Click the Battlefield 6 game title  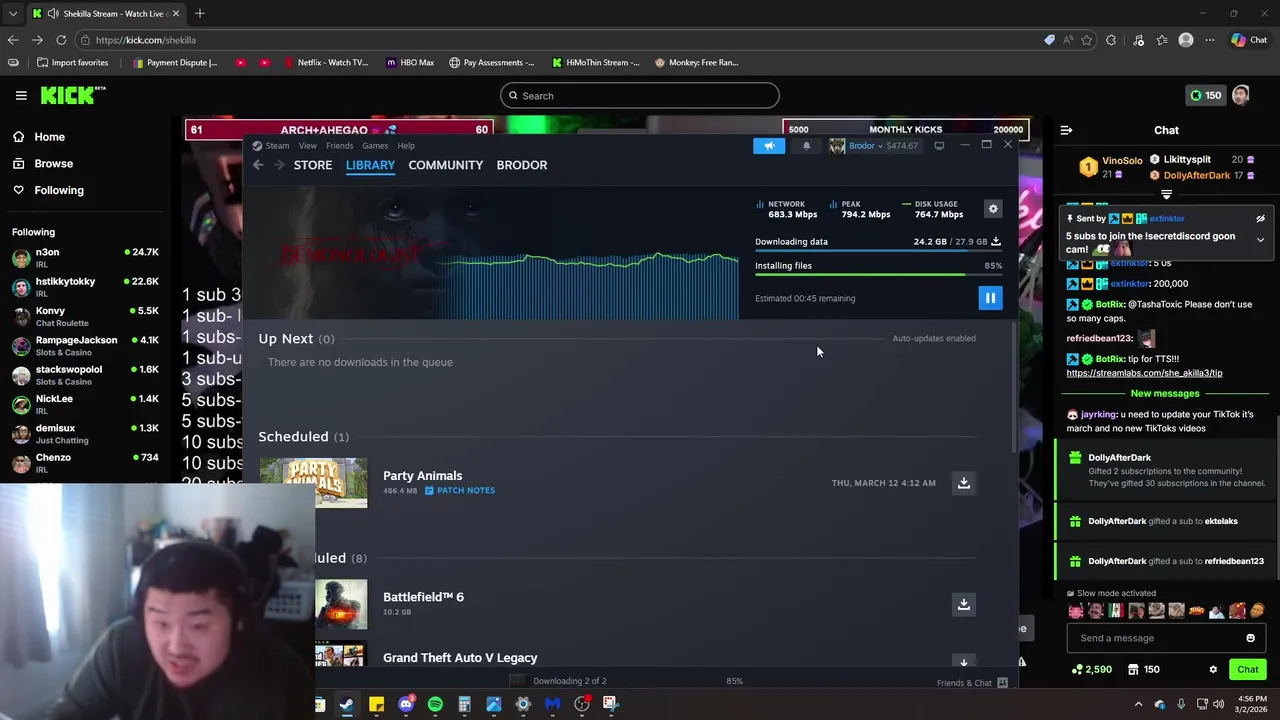point(423,597)
